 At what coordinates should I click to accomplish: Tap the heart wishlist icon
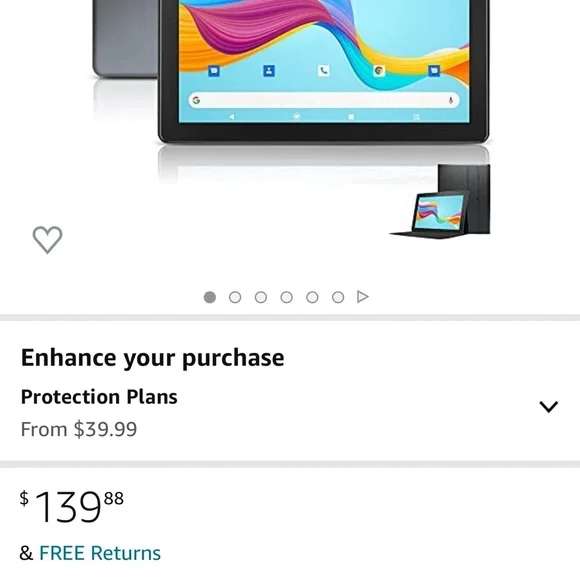coord(47,240)
